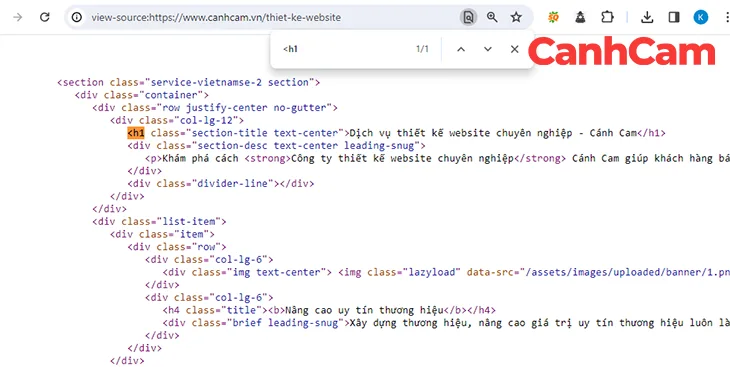Click the "img text-center" div tag
Screen dimensions: 730x367
pyautogui.click(x=247, y=272)
